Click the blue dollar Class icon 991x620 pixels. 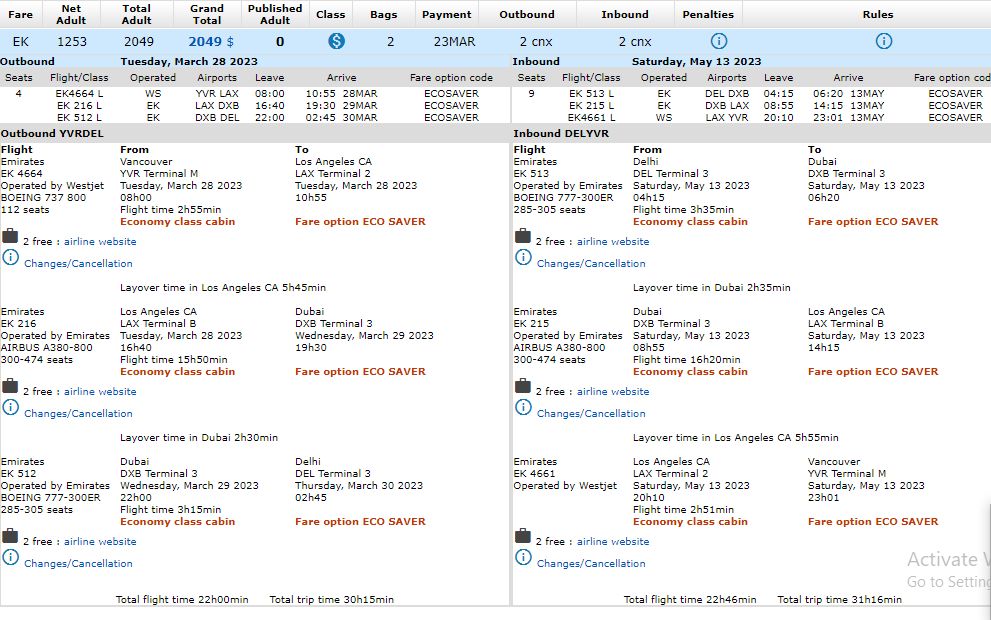coord(337,41)
